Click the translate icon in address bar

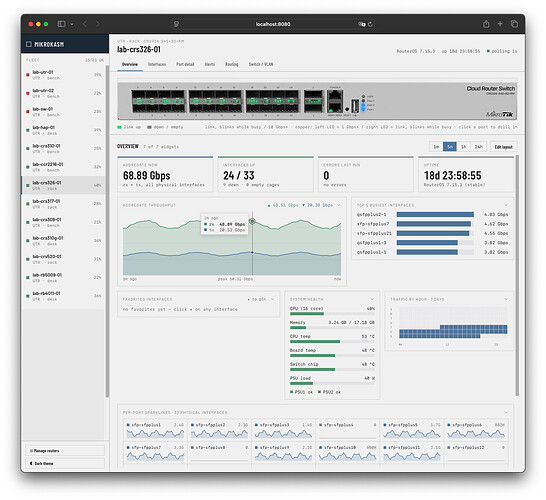pyautogui.click(x=362, y=24)
